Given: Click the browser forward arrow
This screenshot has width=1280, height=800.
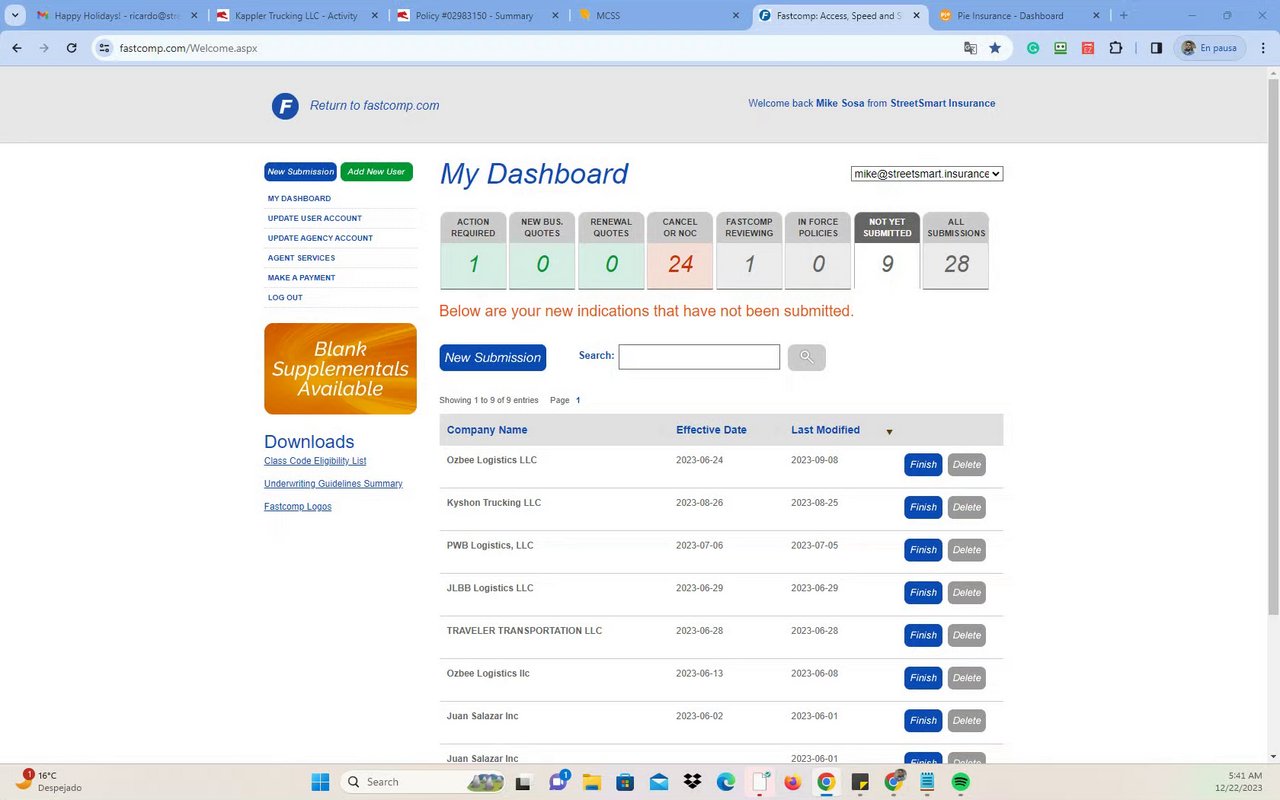Looking at the screenshot, I should [44, 48].
